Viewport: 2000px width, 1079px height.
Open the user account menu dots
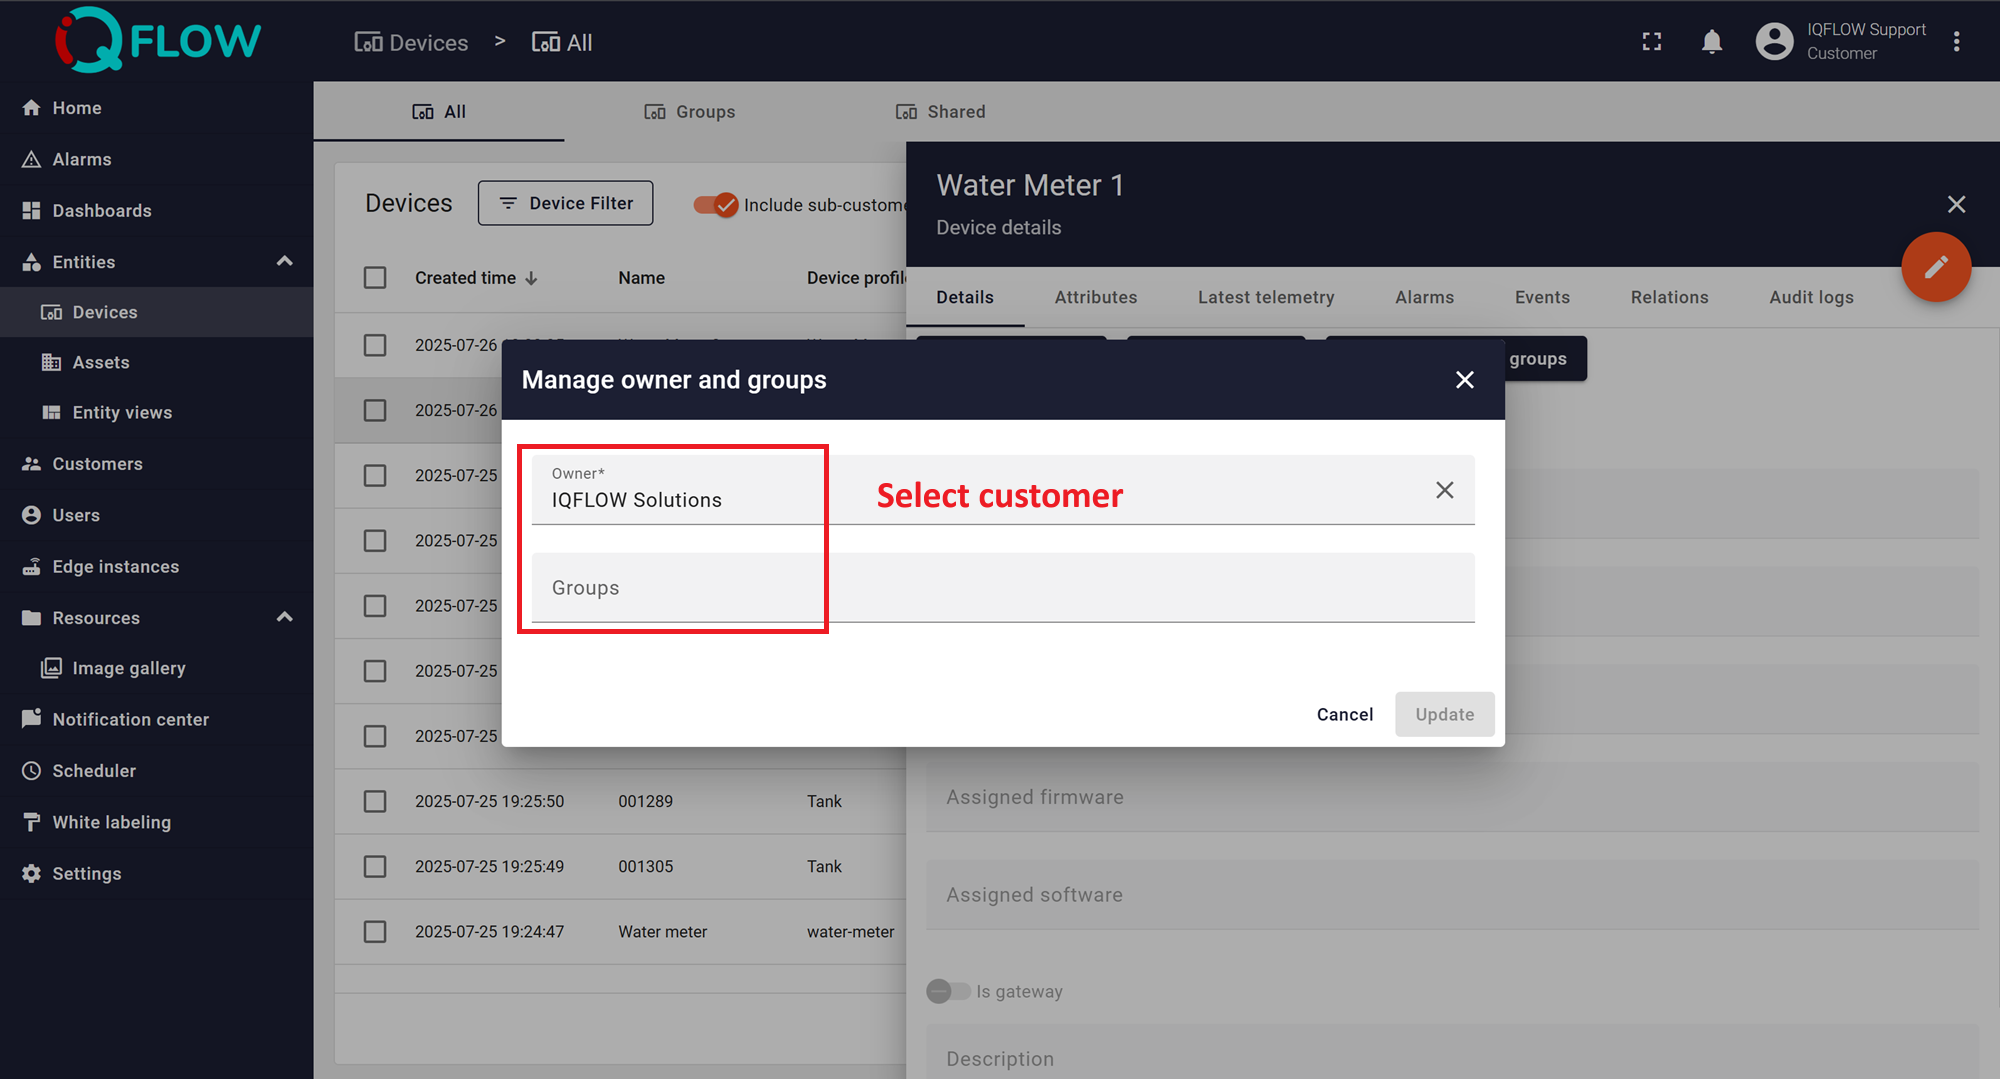click(x=1956, y=42)
